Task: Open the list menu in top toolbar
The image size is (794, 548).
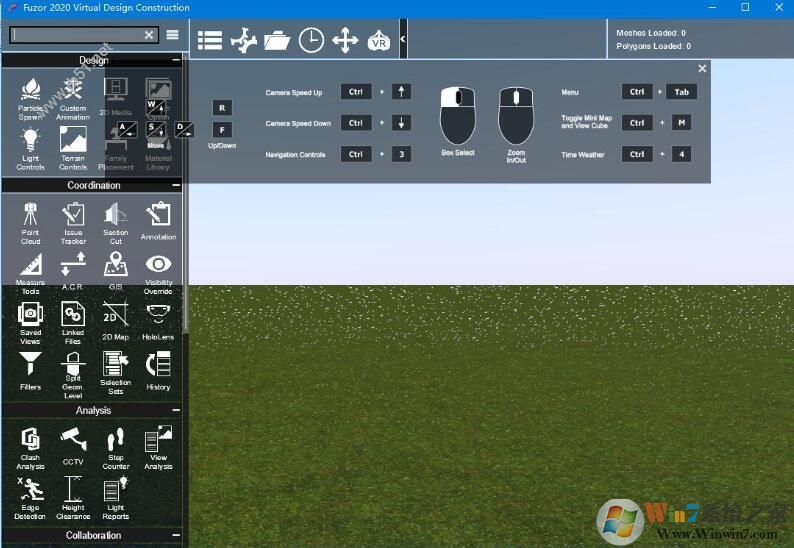Action: 210,41
